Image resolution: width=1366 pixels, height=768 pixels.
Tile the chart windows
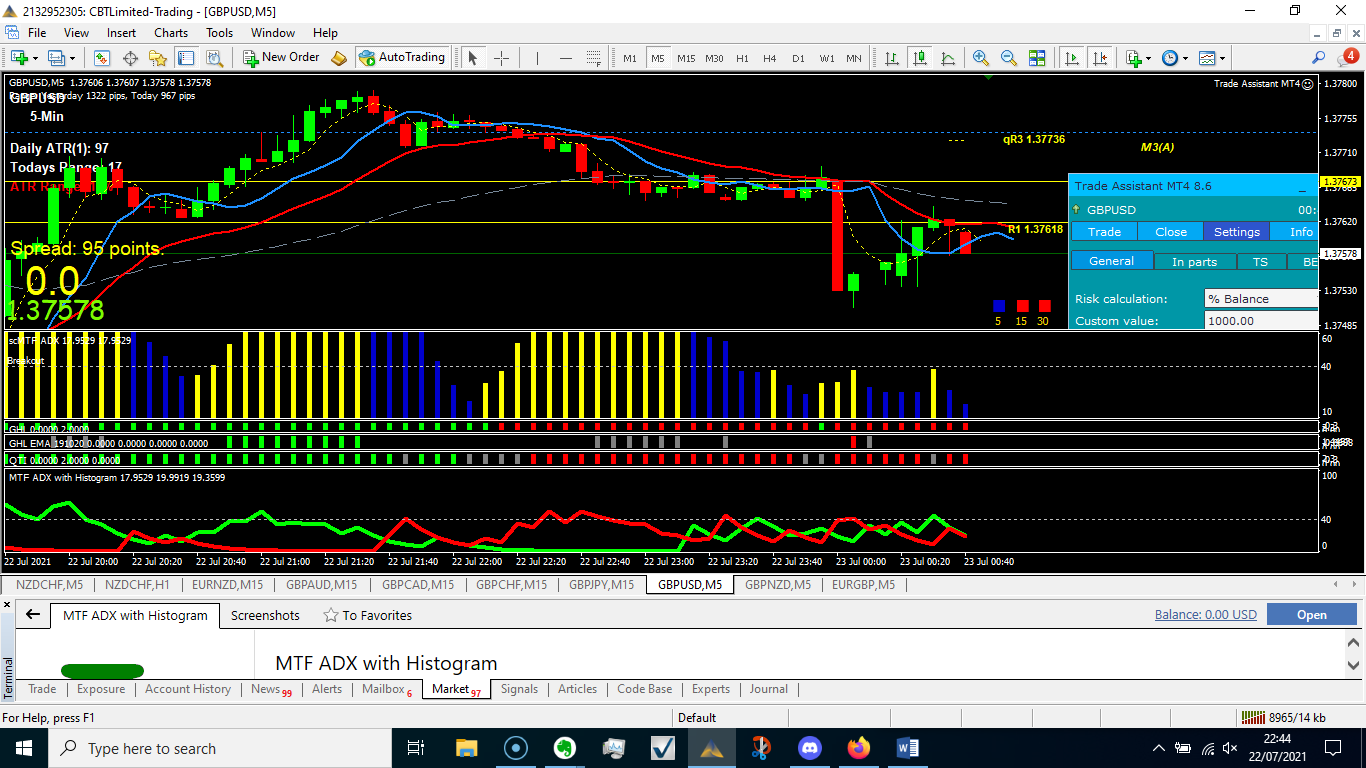pos(1037,58)
